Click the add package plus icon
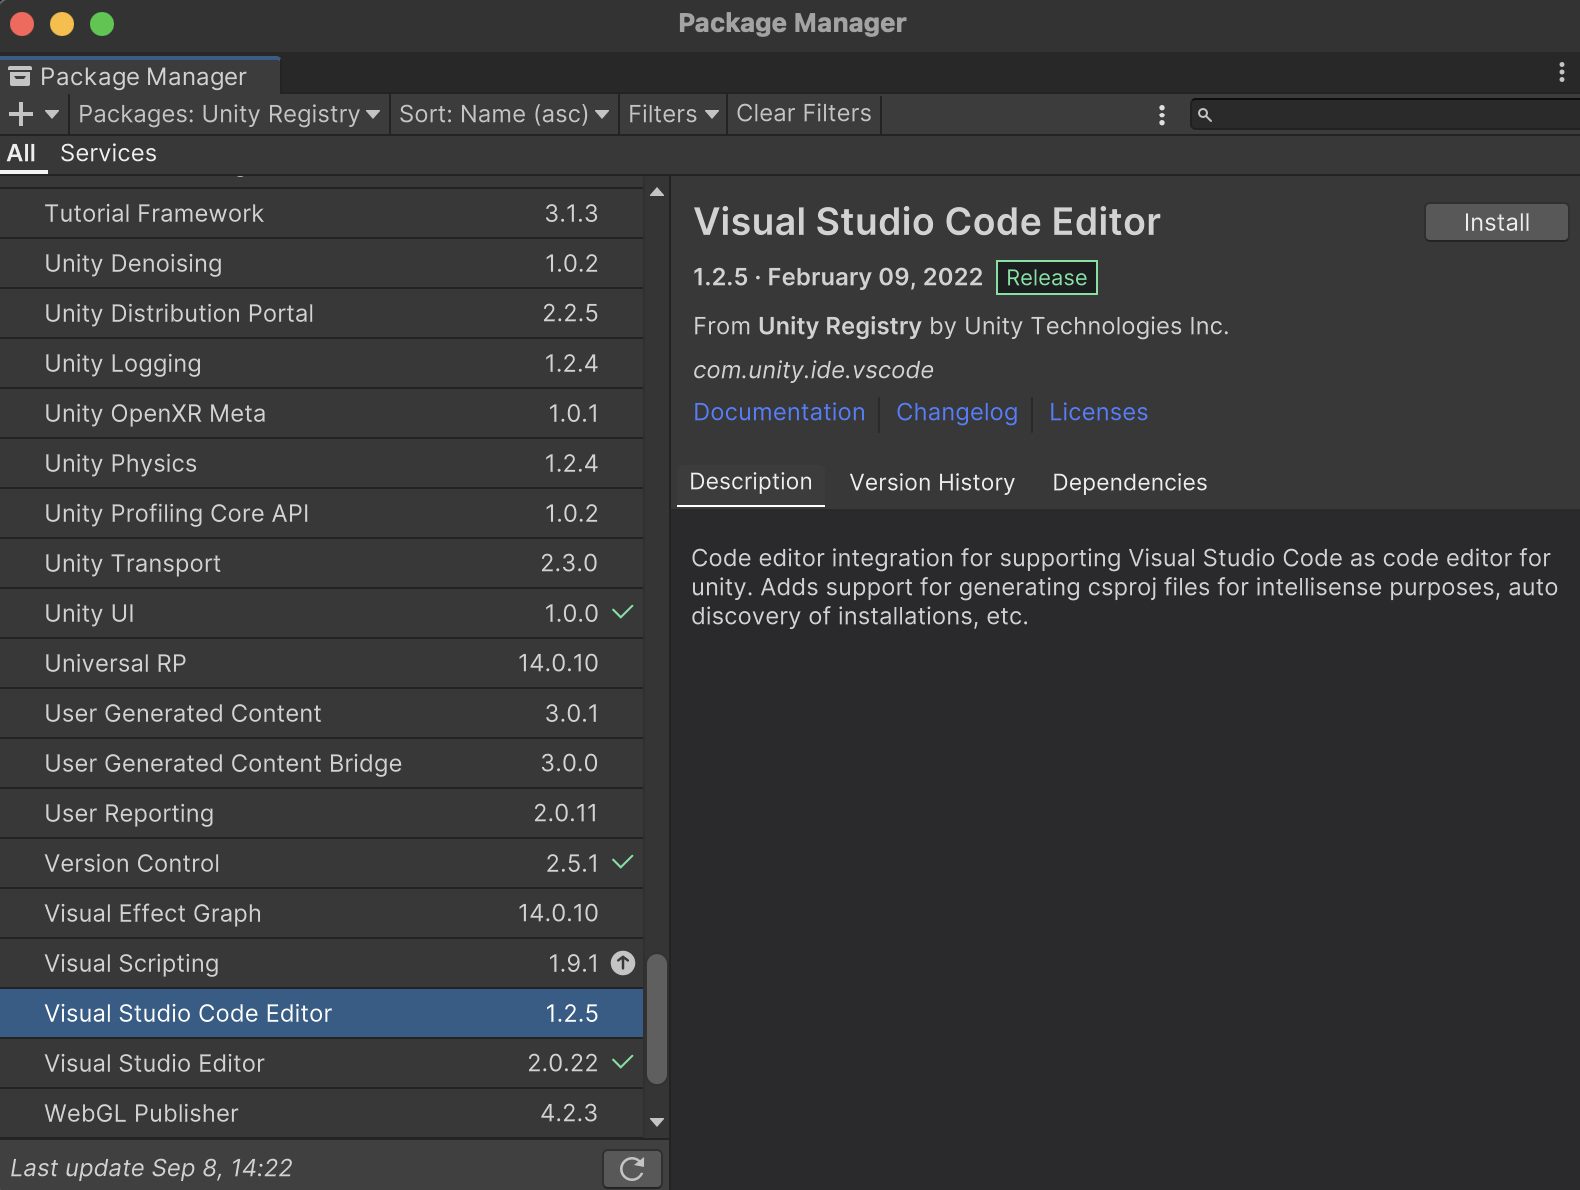 pos(21,114)
